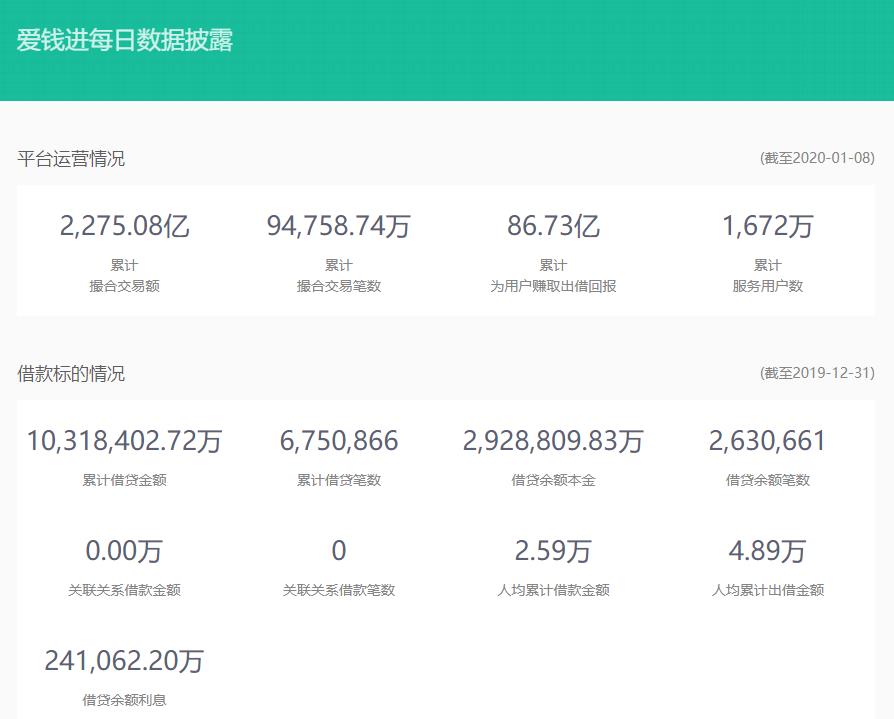Click the value 2,630,661
The image size is (894, 719).
point(767,441)
